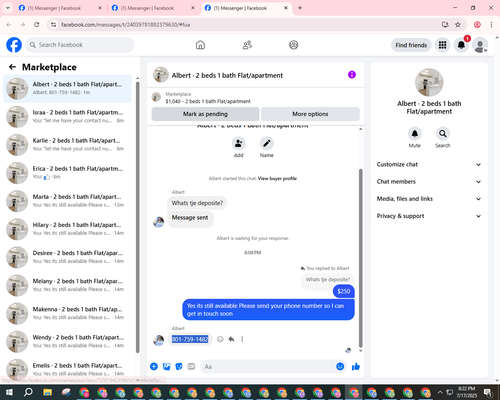Open the Friends icon in top navigation

pos(247,45)
